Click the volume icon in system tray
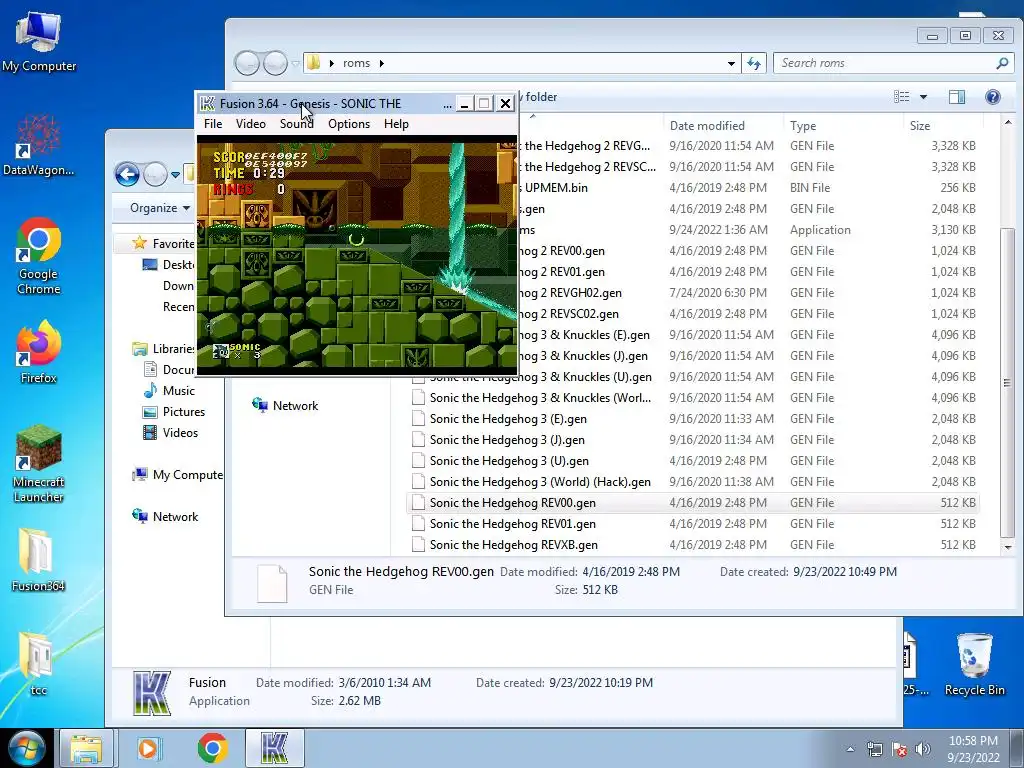1024x768 pixels. (x=922, y=749)
